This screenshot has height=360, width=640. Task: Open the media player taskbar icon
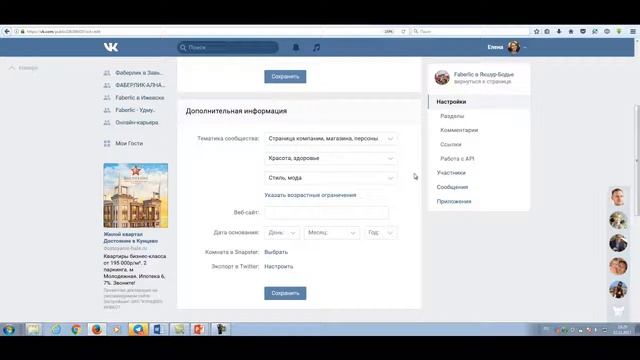pyautogui.click(x=117, y=329)
